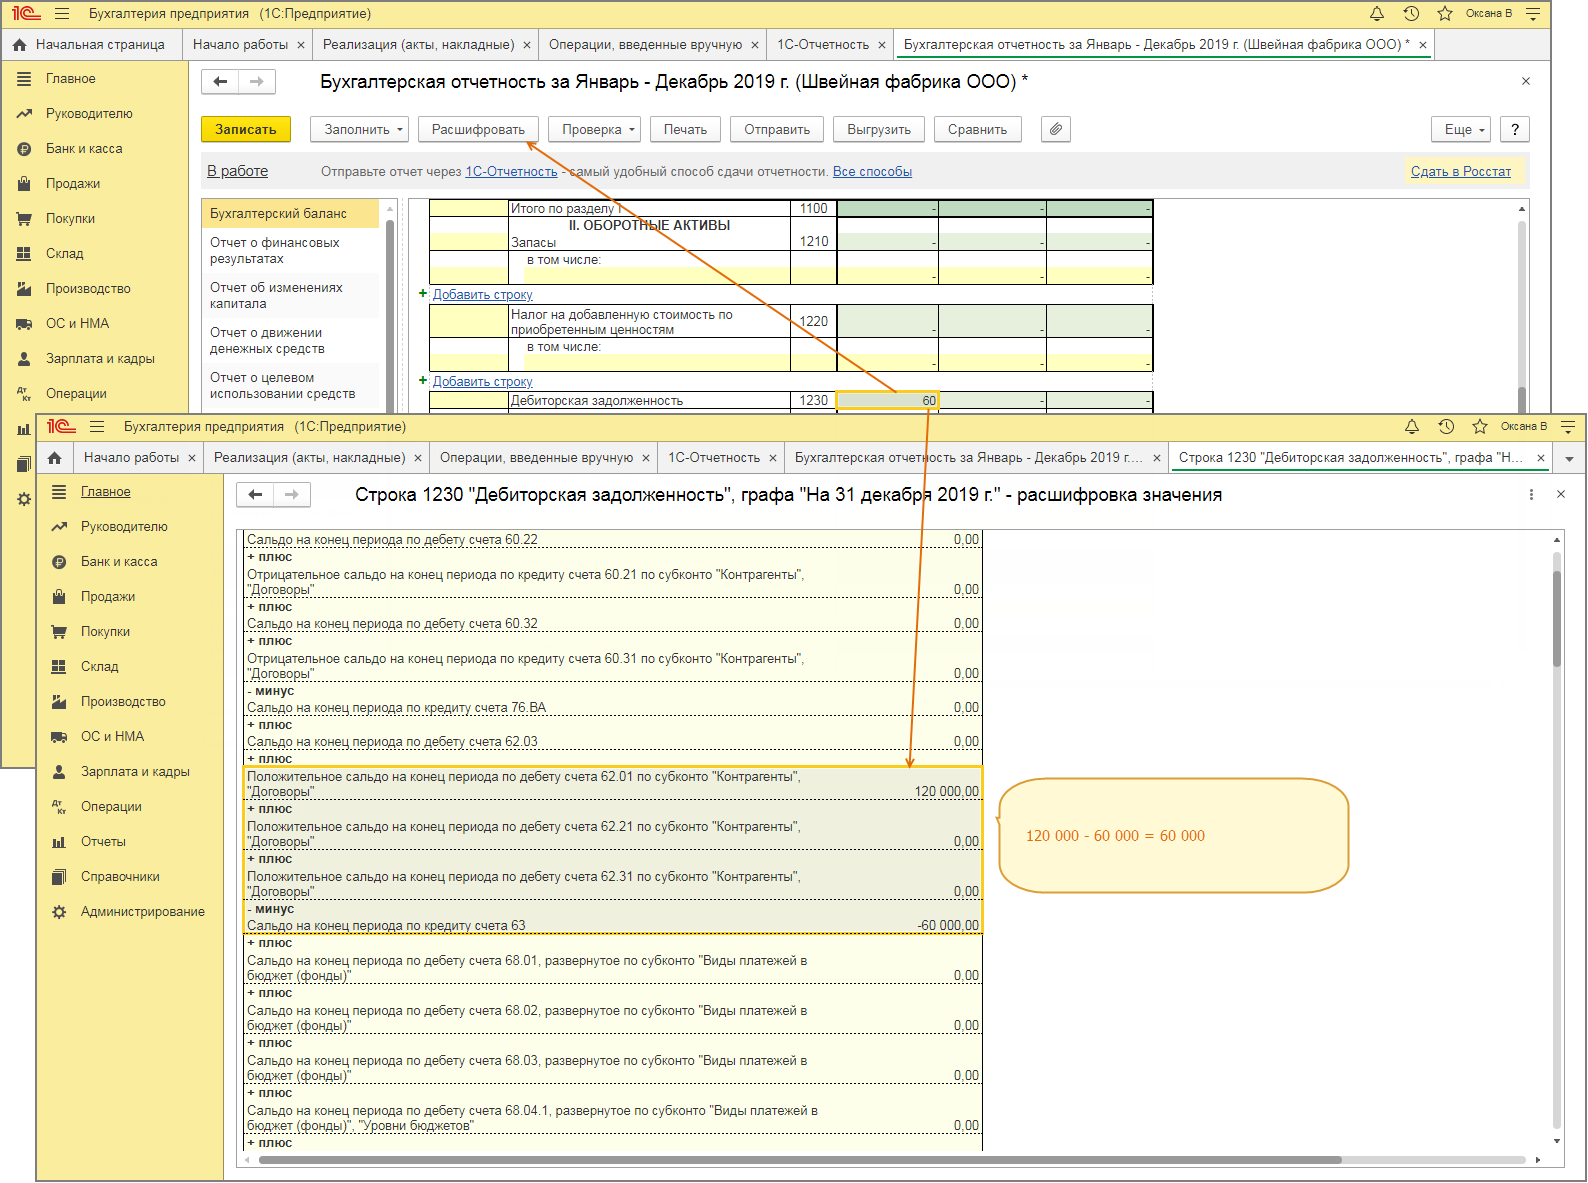Click Производство factory icon in front window sidebar

point(59,702)
